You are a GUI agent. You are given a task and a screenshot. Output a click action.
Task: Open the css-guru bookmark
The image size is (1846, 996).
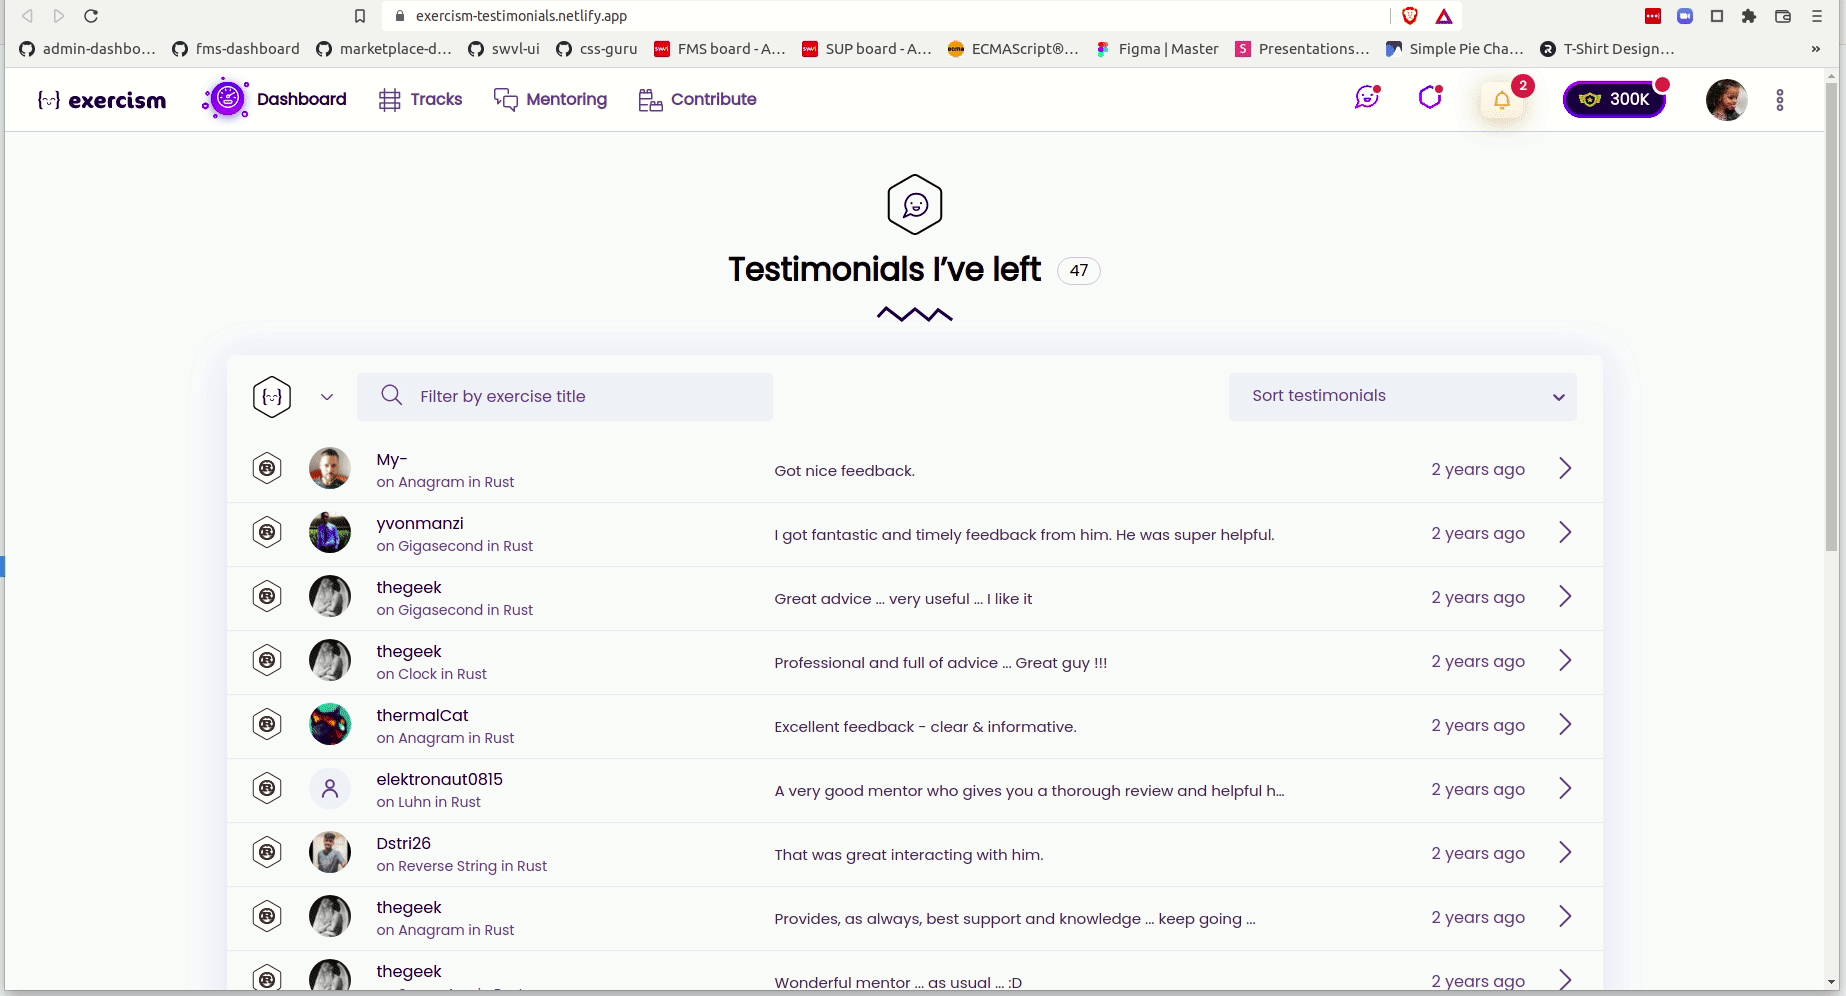(596, 49)
